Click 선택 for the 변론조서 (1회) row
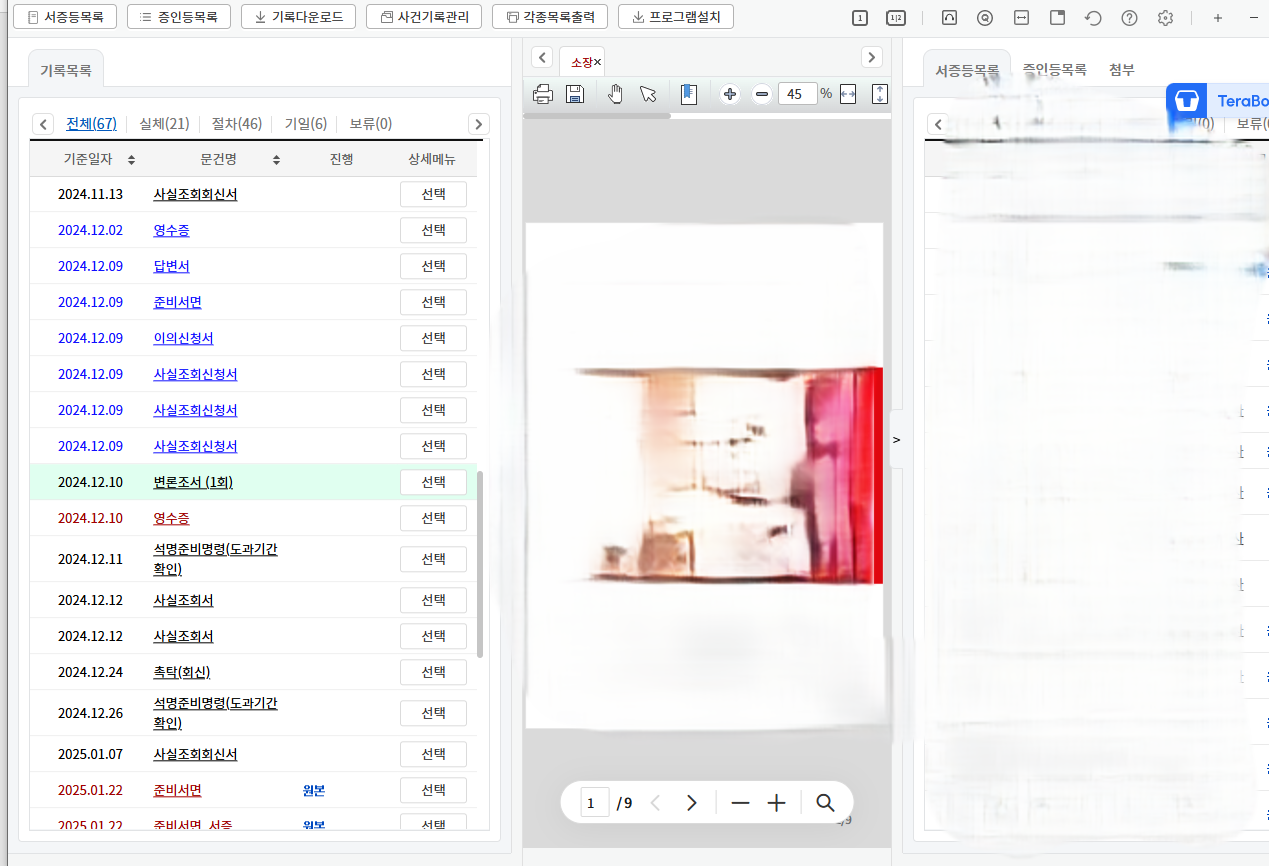Screen dimensions: 1269x866 (x=433, y=482)
